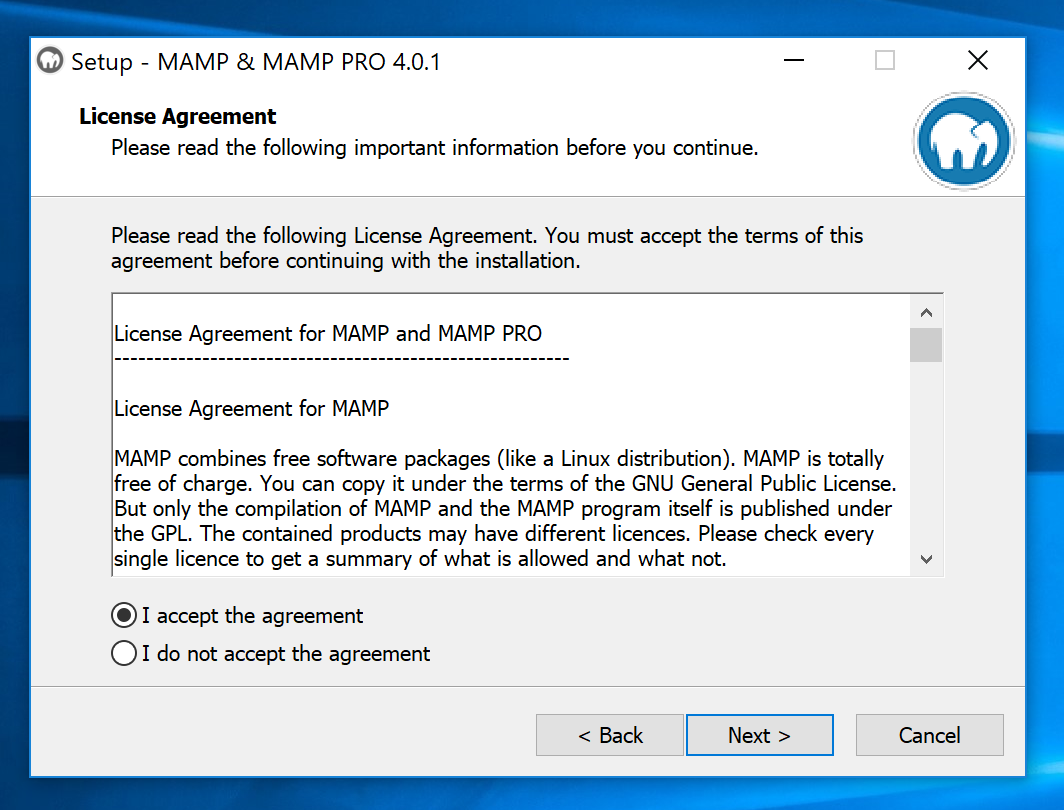Close the MAMP setup wizard
Viewport: 1064px width, 810px height.
[977, 60]
